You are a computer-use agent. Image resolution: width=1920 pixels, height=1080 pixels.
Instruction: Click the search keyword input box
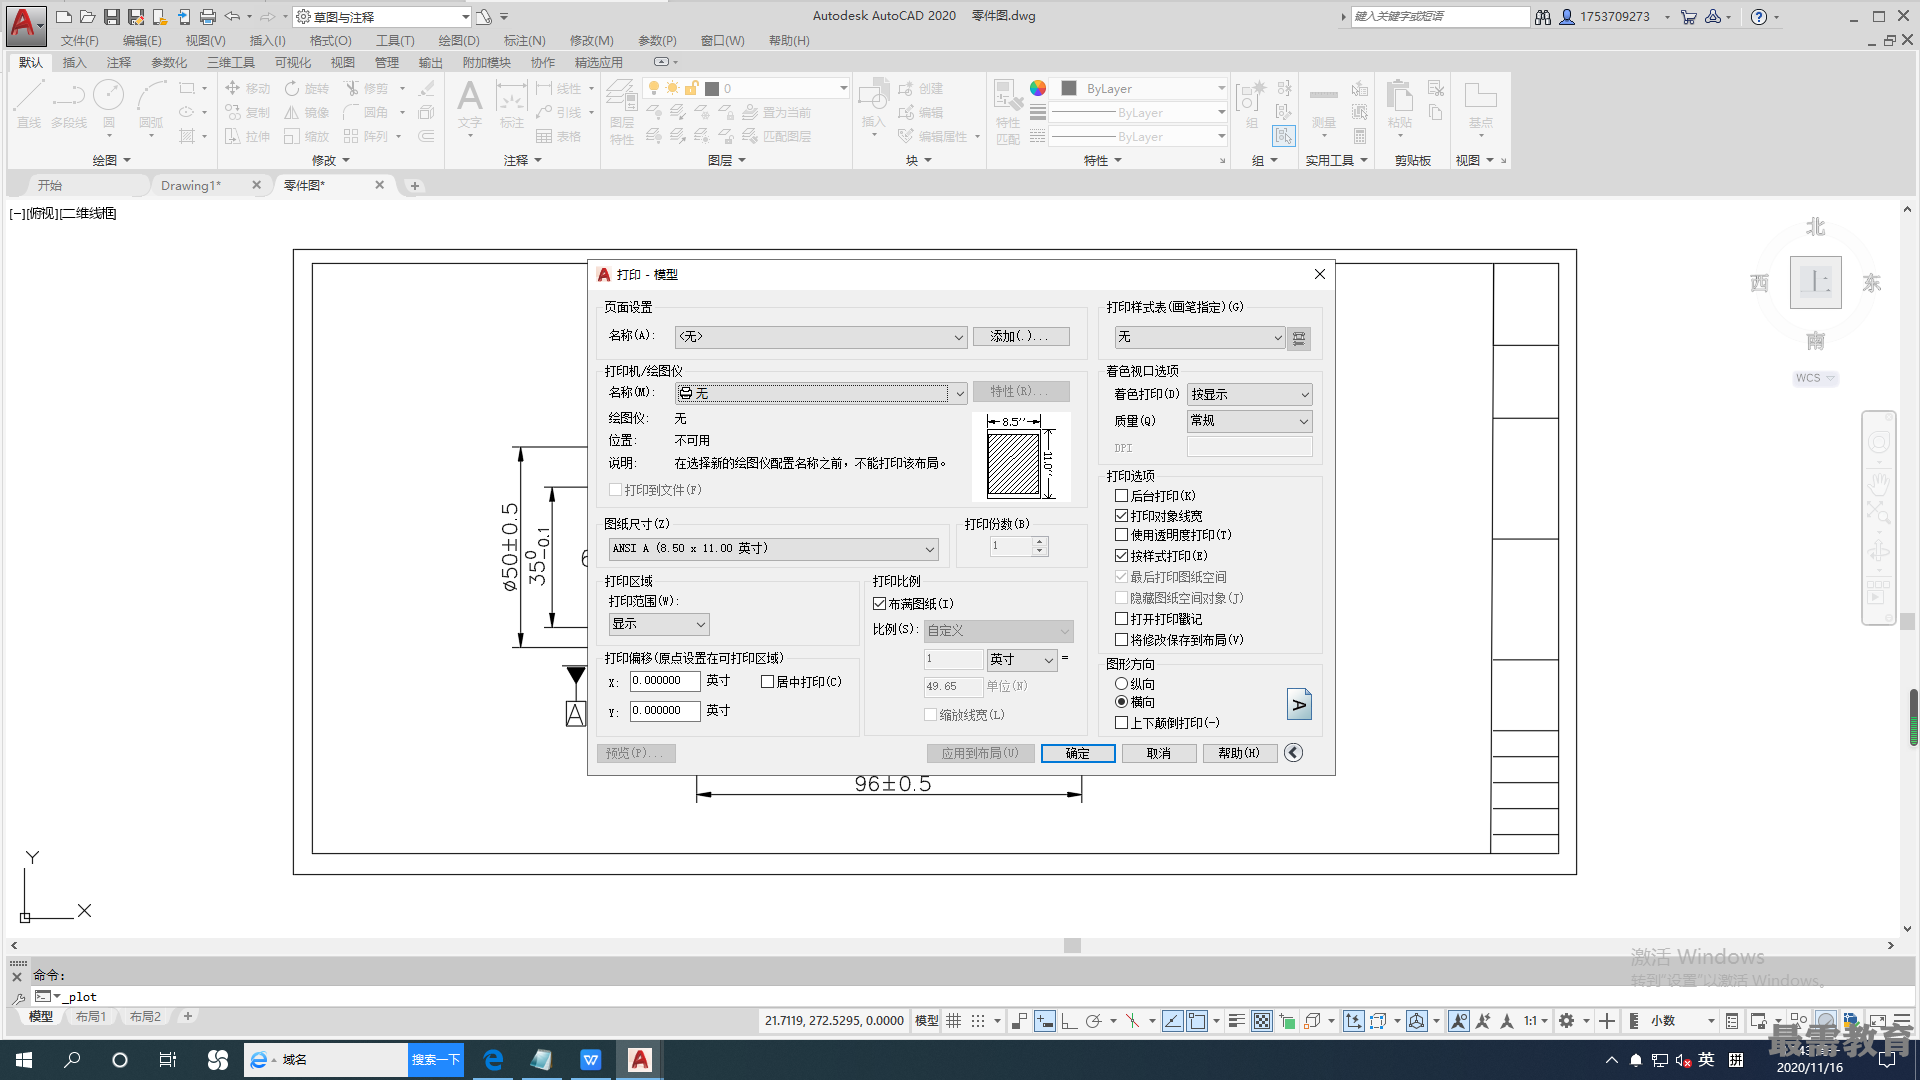pos(1440,17)
